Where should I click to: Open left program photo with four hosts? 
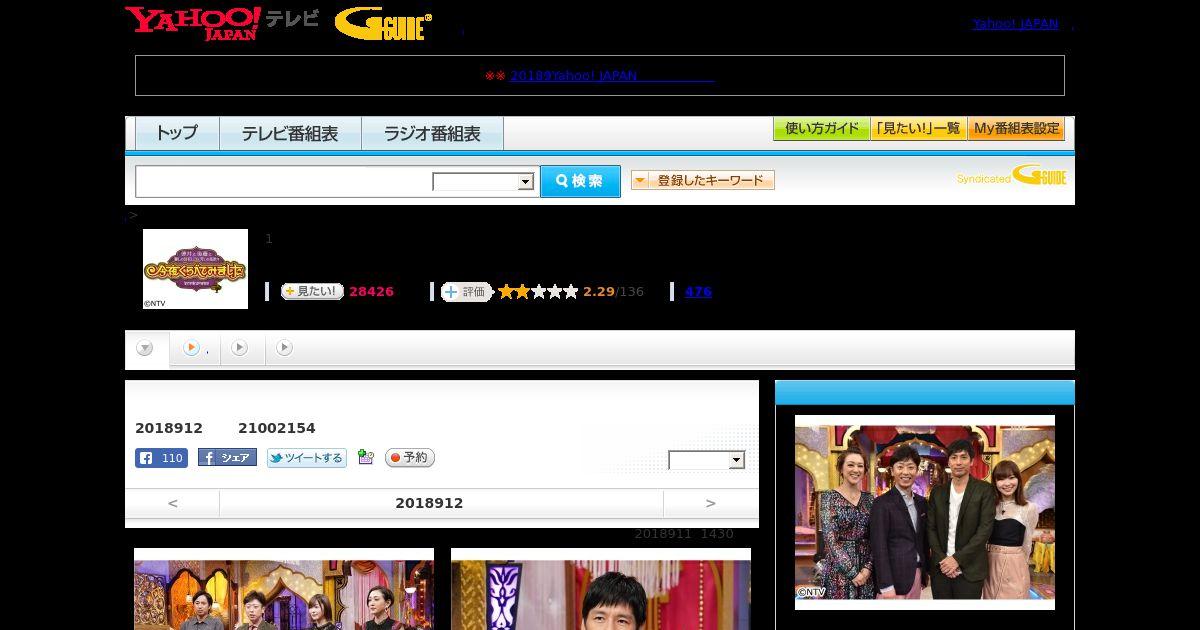click(284, 589)
